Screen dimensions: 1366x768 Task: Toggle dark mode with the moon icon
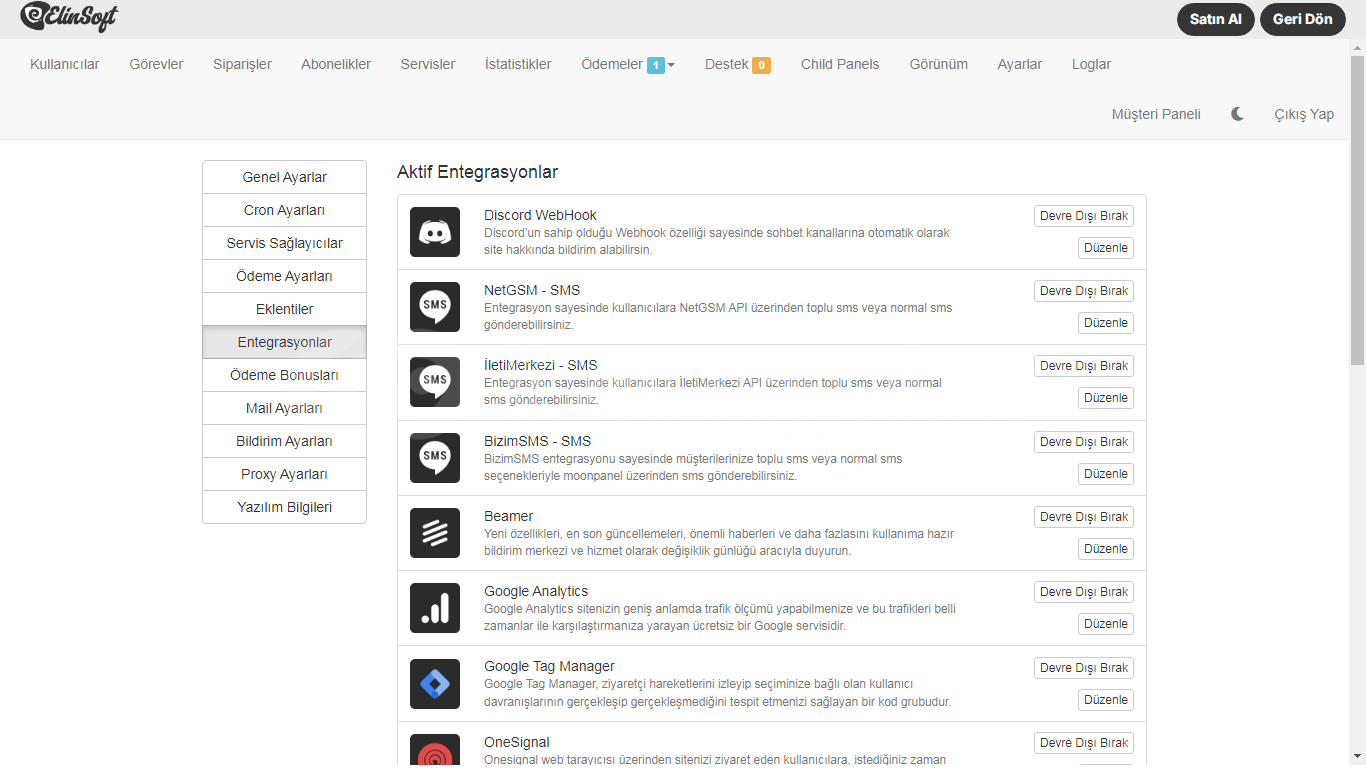pyautogui.click(x=1237, y=114)
